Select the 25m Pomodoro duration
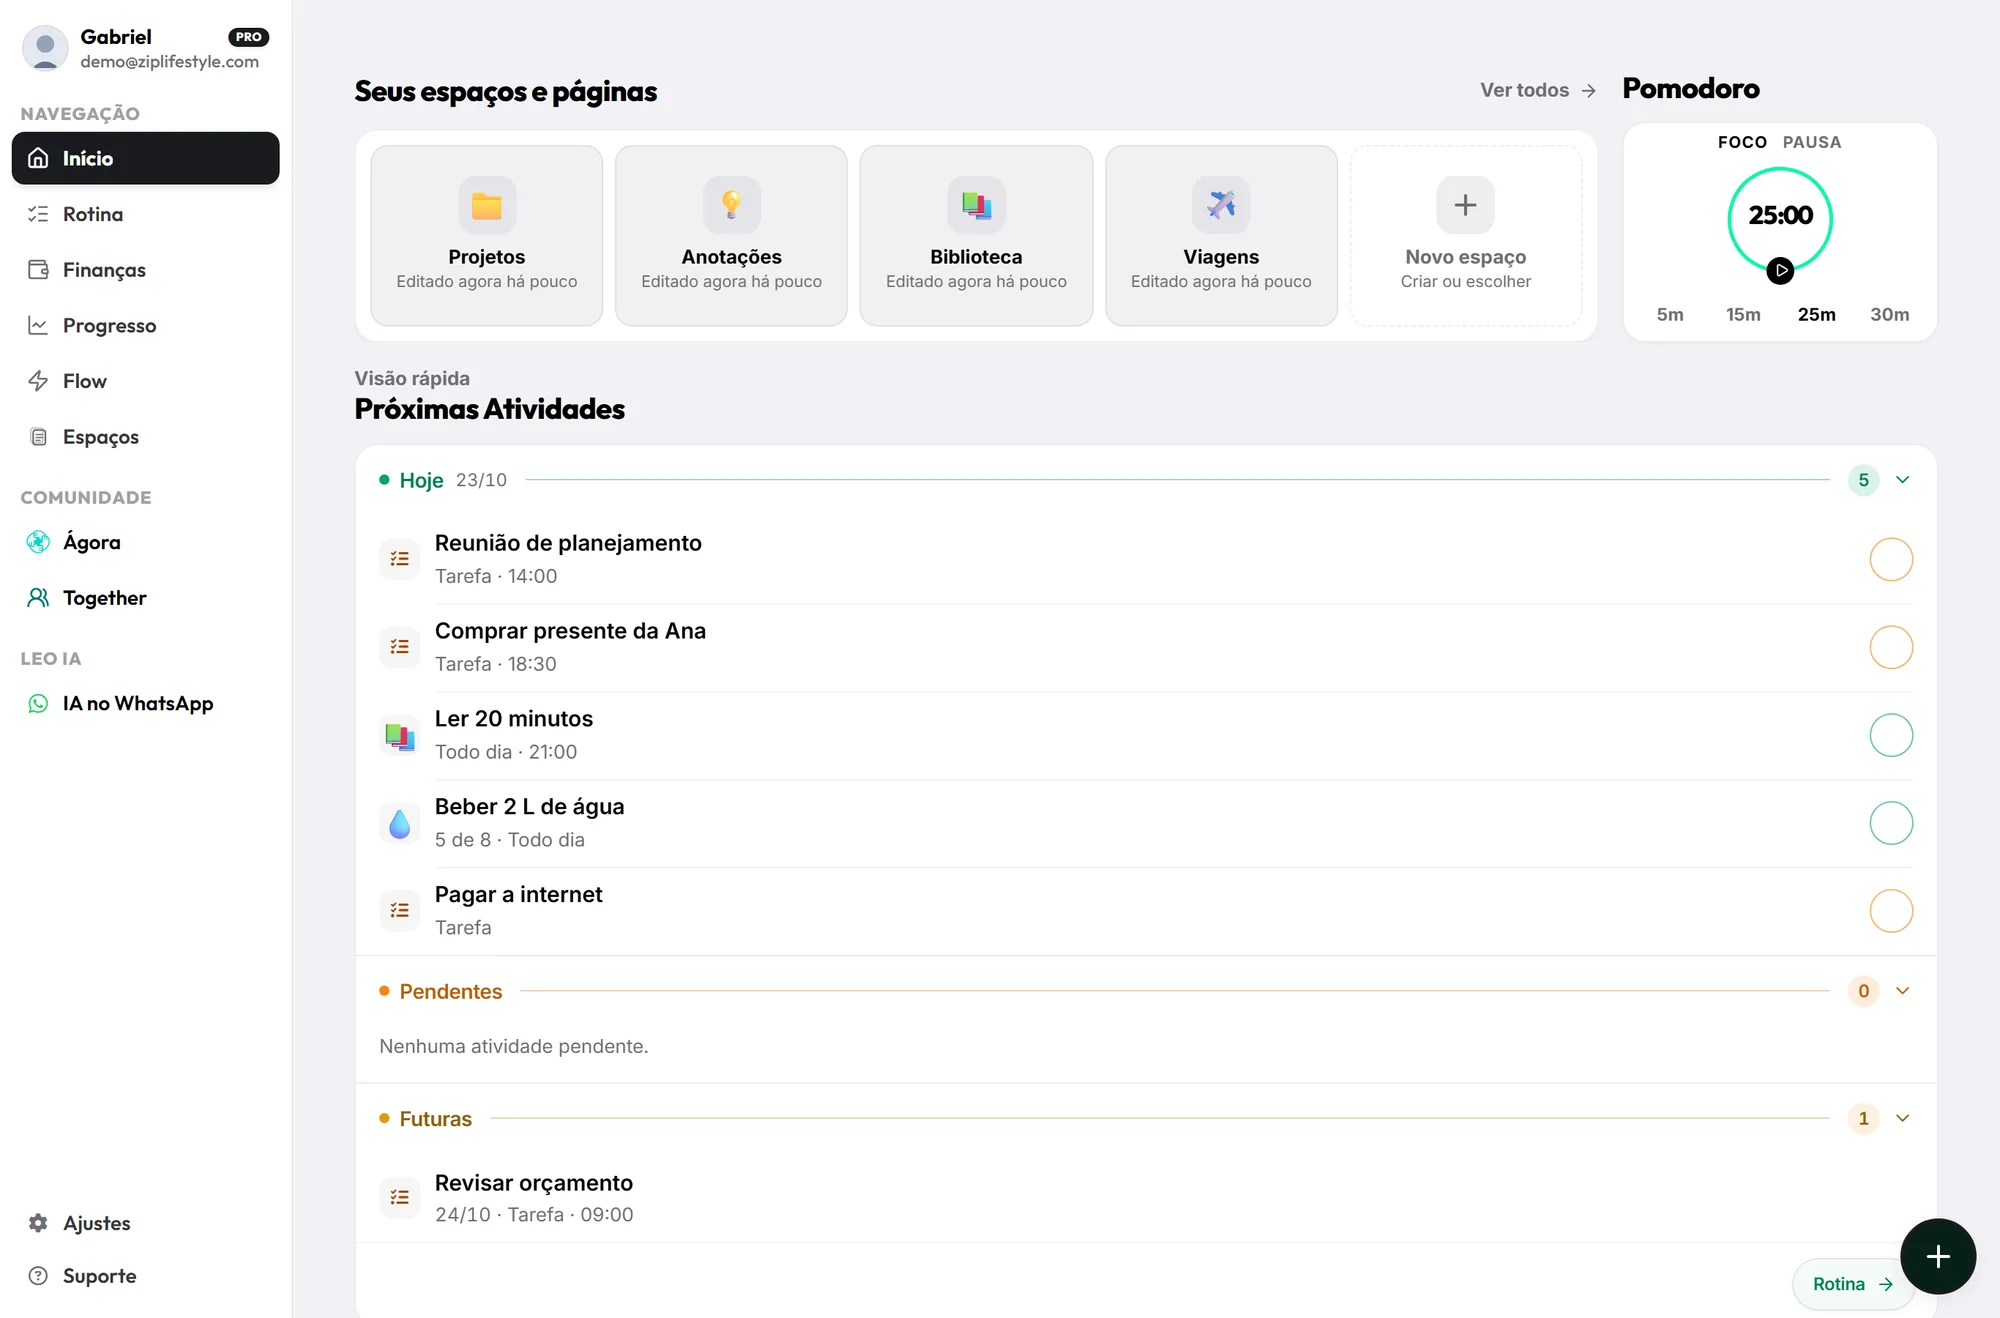2000x1318 pixels. 1816,314
